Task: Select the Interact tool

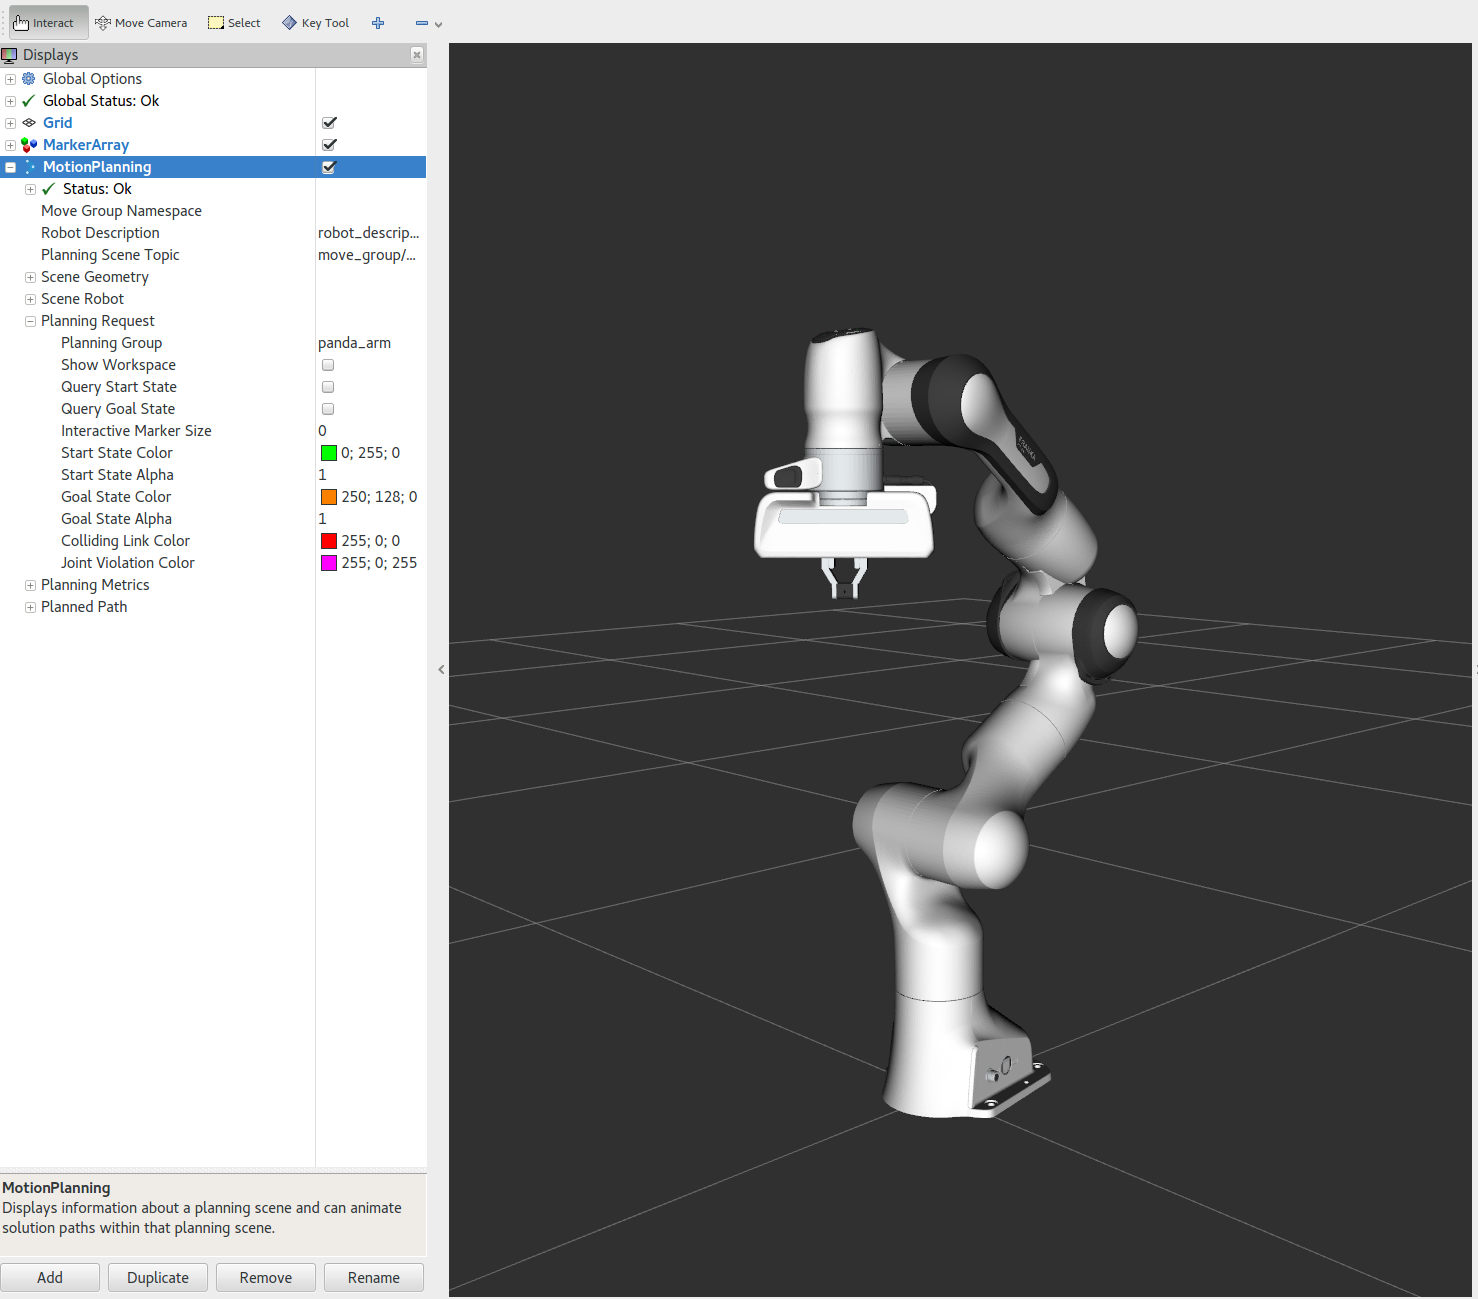Action: point(45,23)
